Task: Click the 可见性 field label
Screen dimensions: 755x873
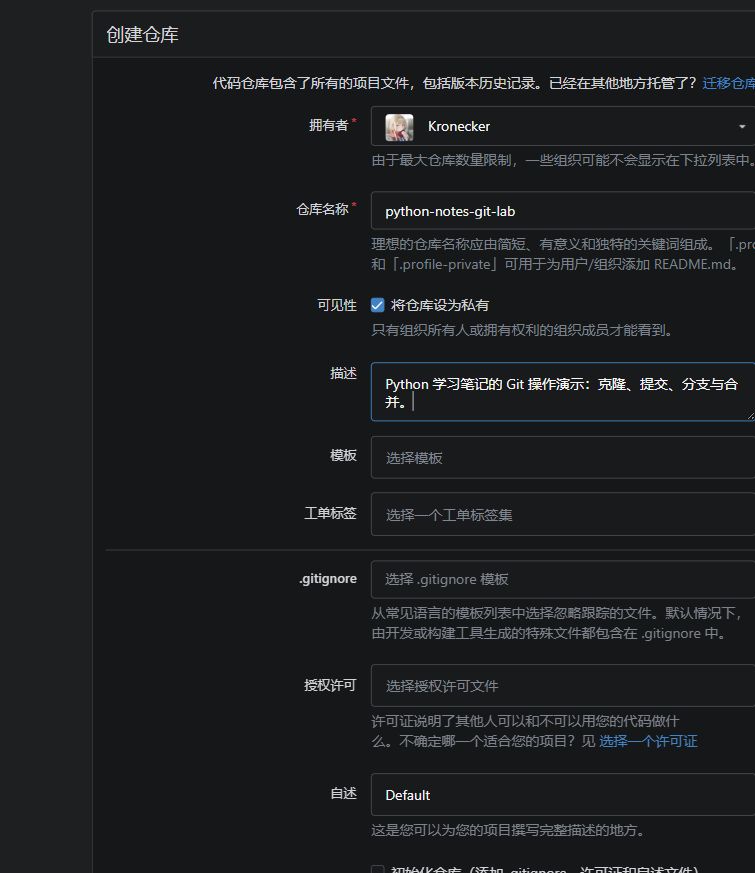Action: pyautogui.click(x=337, y=305)
